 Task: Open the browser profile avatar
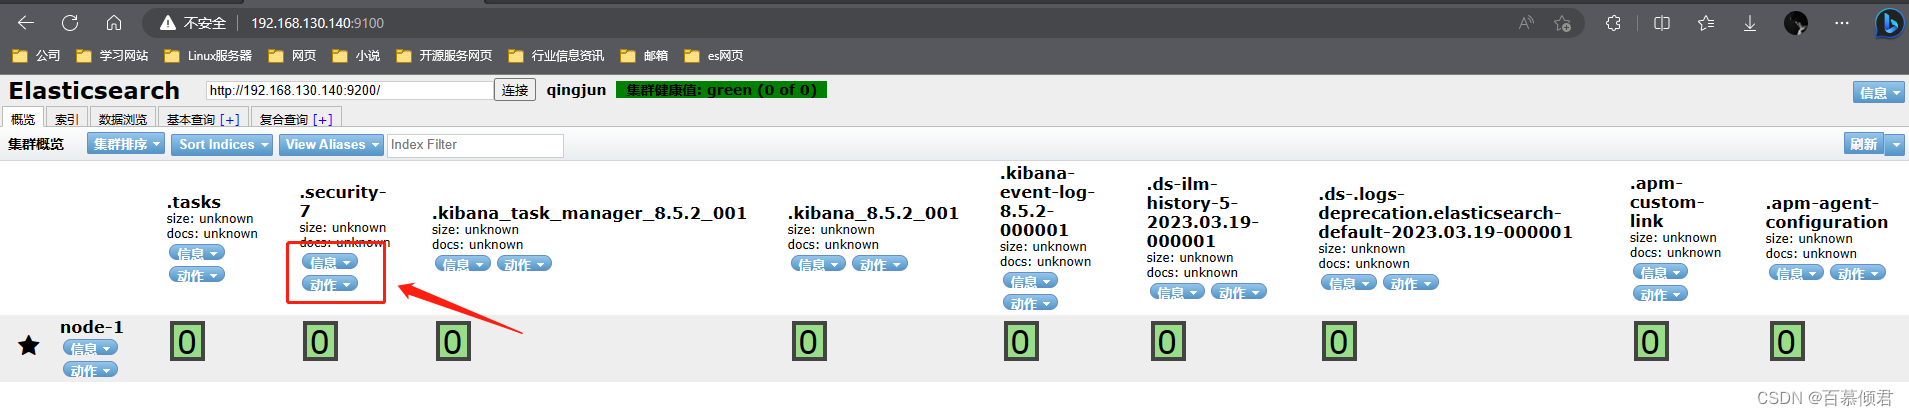click(x=1796, y=23)
